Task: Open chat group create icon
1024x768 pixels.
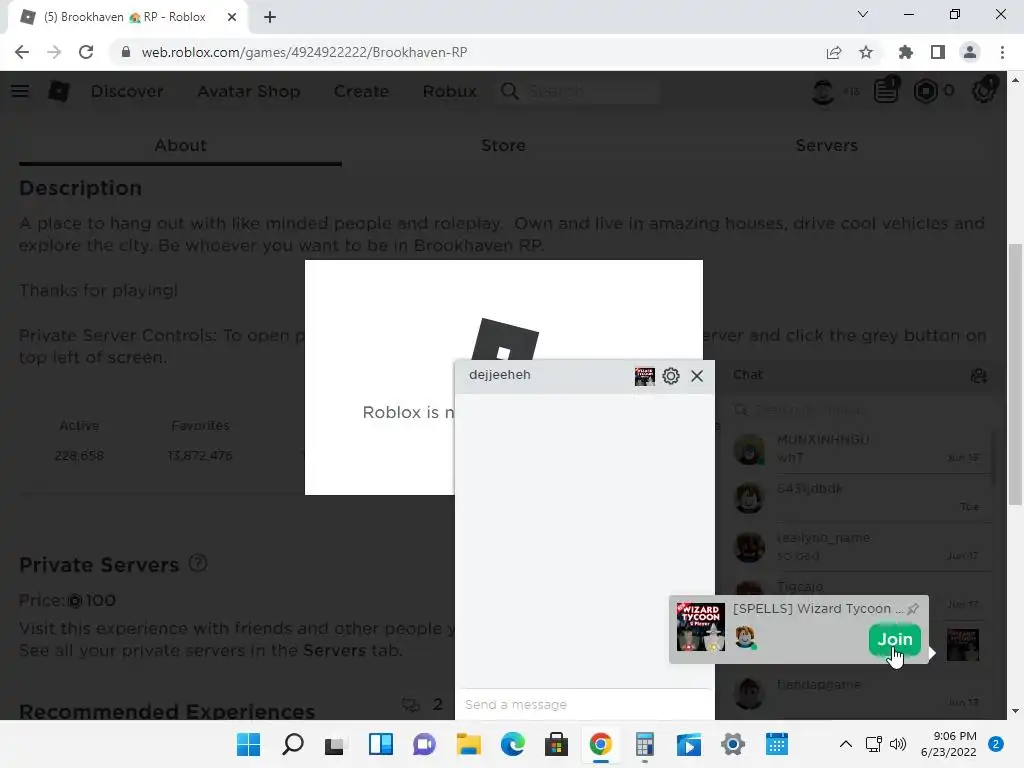Action: click(x=978, y=376)
